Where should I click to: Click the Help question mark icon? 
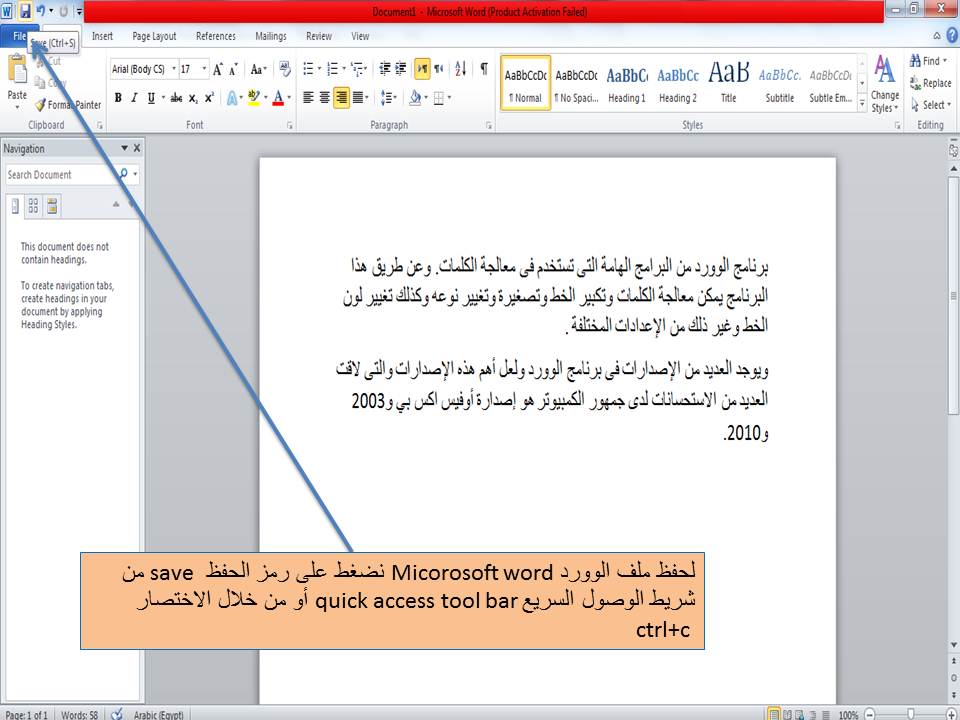[952, 36]
